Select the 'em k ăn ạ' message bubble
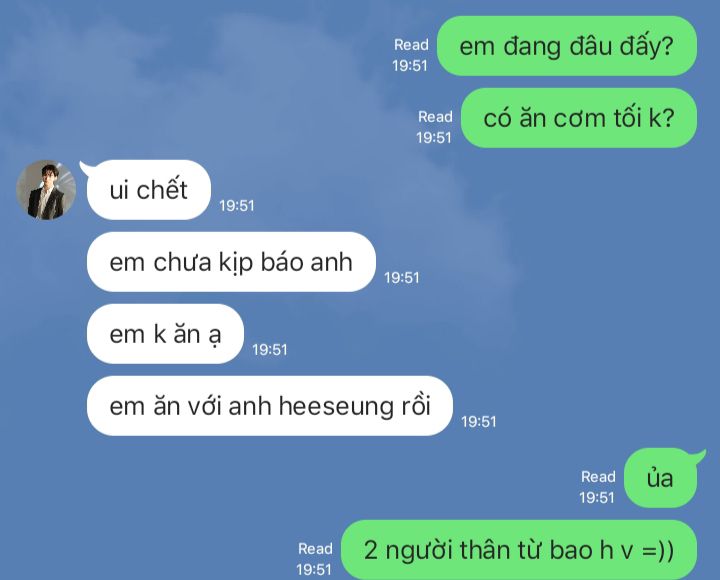The image size is (720, 580). click(165, 334)
